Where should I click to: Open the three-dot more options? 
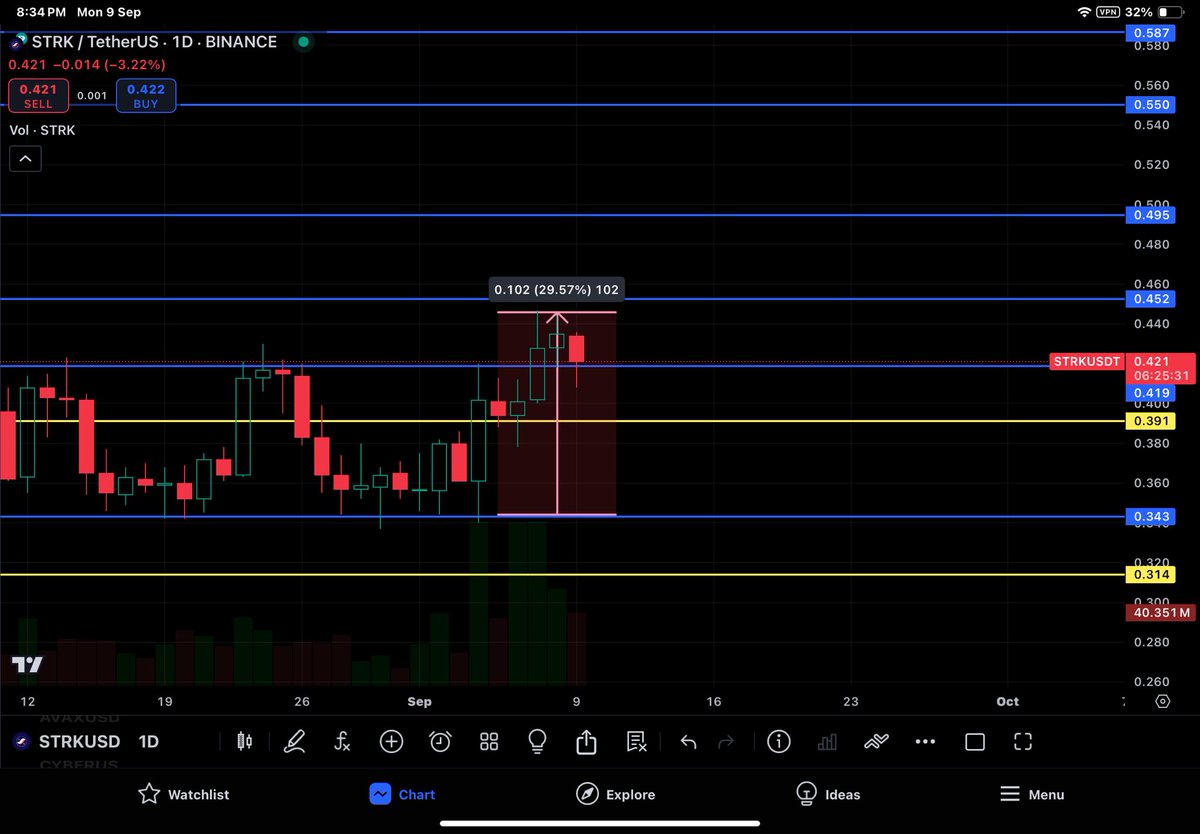point(925,741)
